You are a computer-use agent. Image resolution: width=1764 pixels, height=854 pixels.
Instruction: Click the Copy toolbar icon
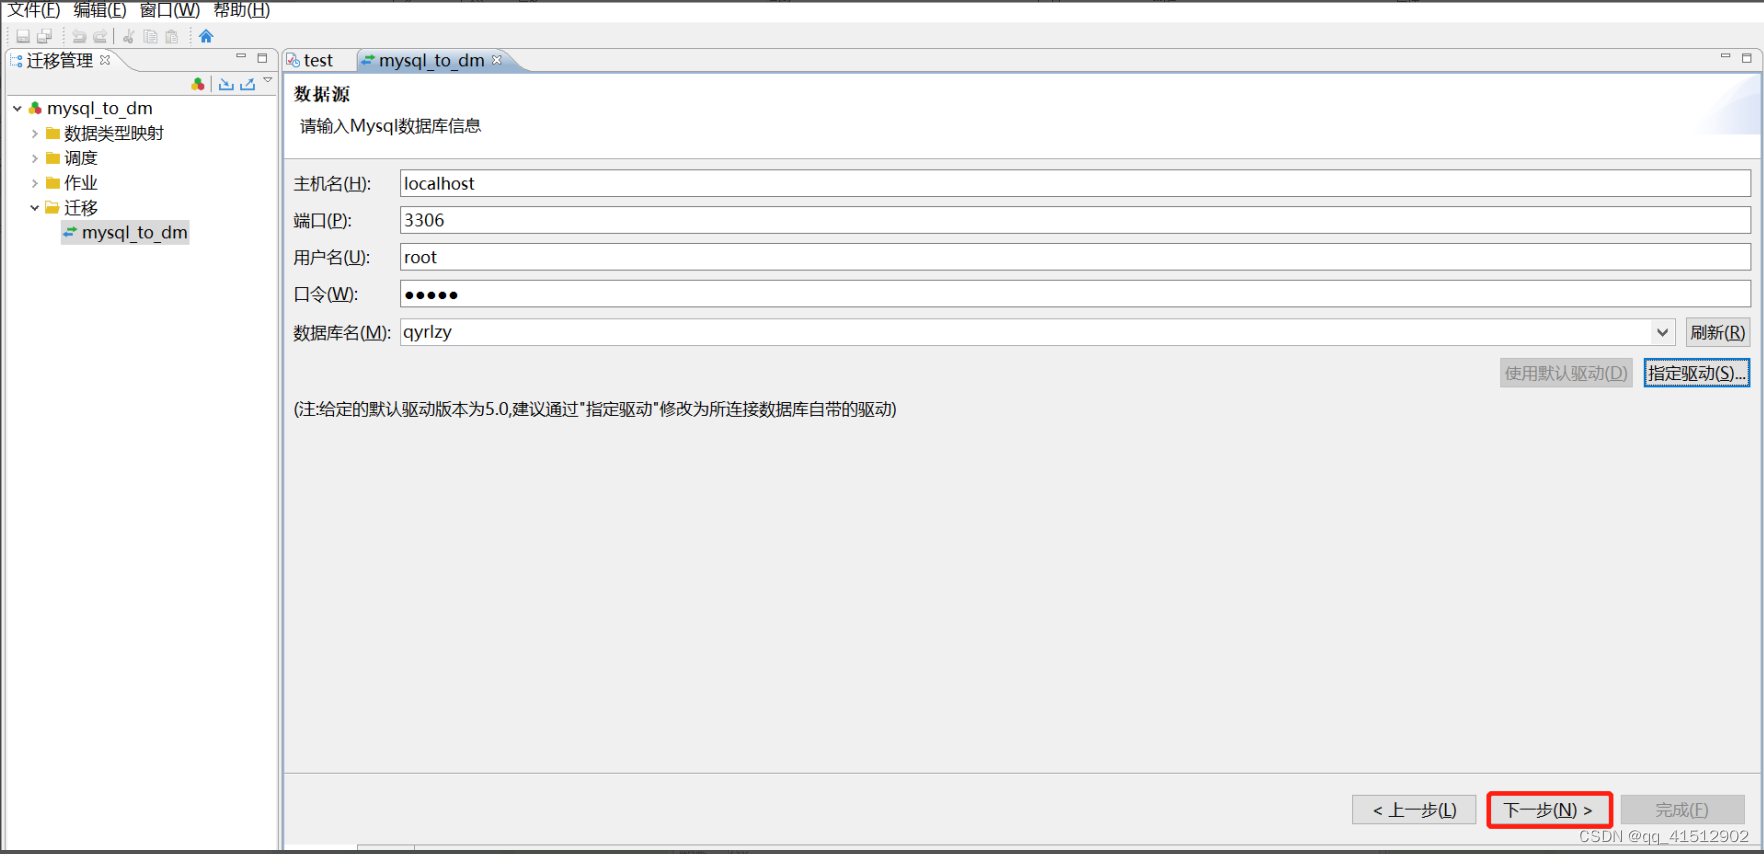coord(150,36)
